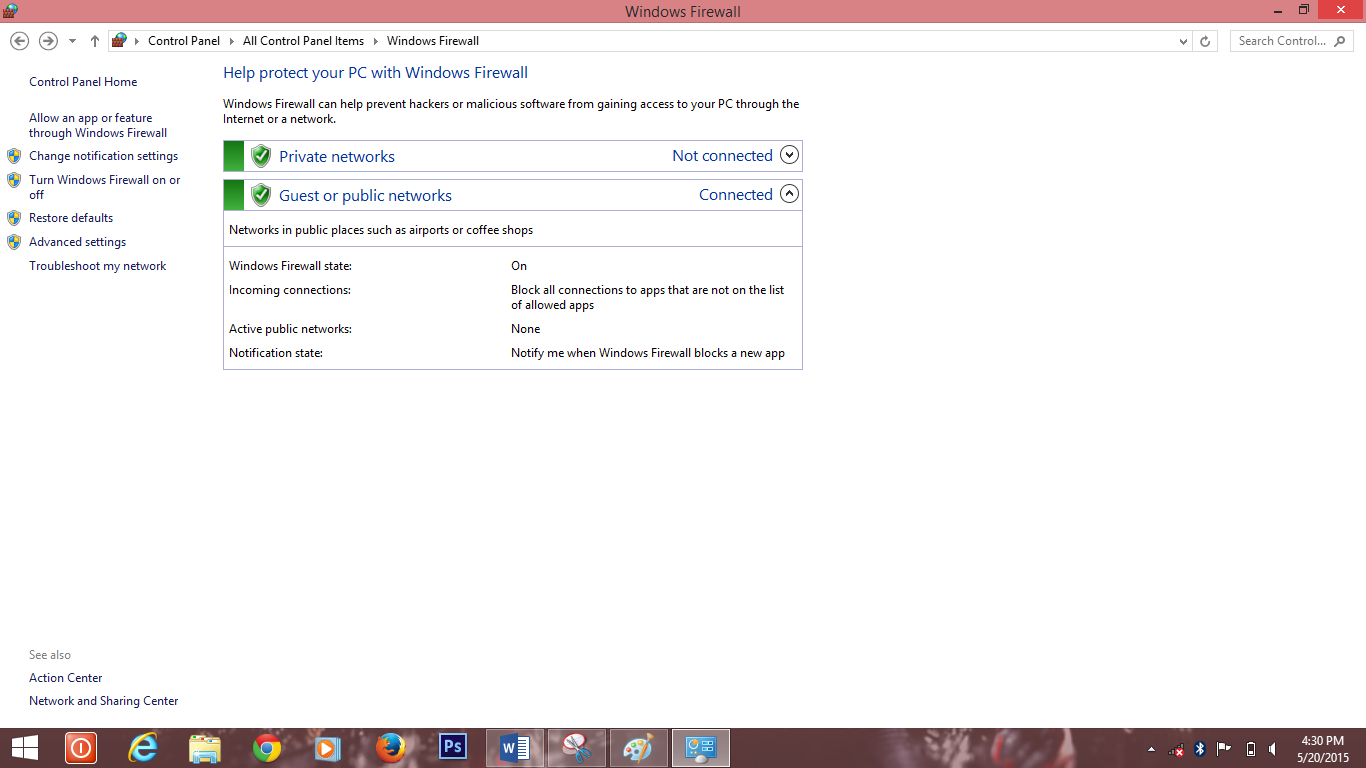Click the Windows Firewall title bar icon

tap(10, 10)
